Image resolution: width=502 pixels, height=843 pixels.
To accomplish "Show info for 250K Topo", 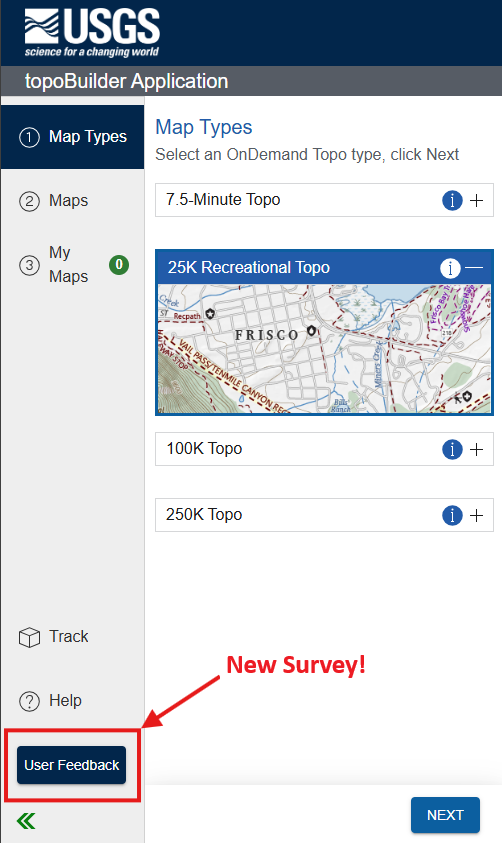I will coord(452,516).
